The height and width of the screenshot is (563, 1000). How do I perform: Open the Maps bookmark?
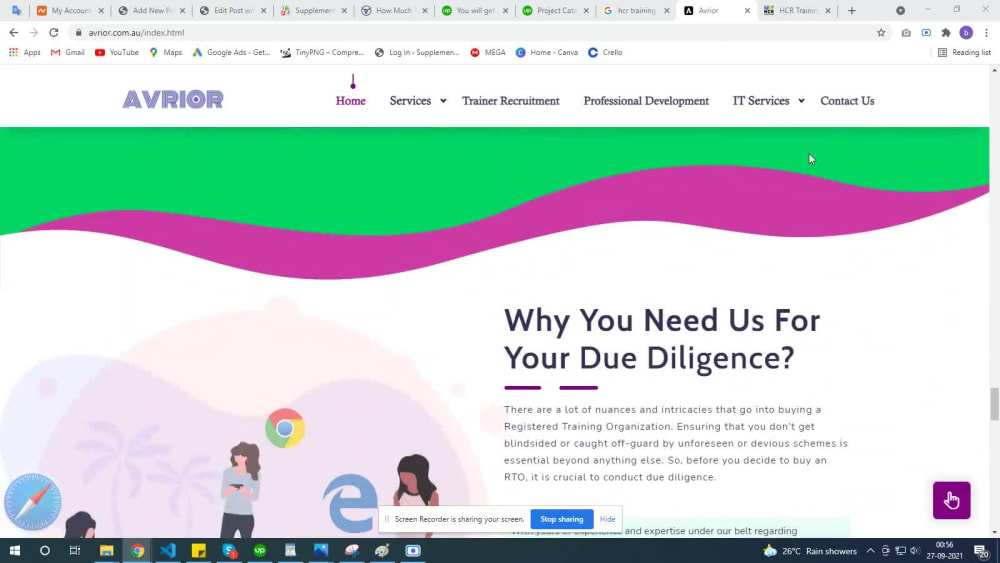166,52
